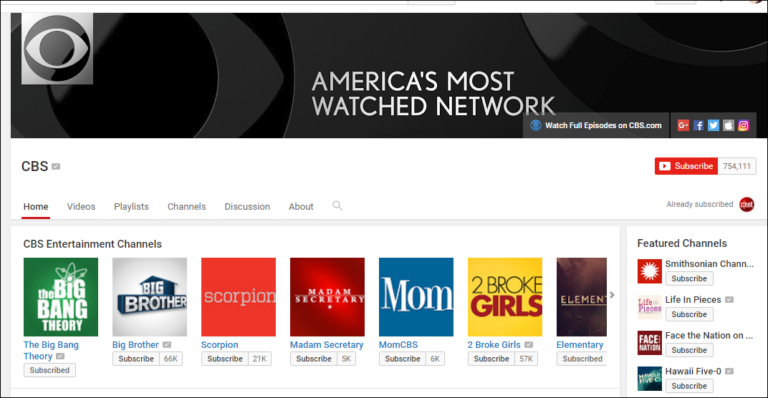Open Scorpion channel link

click(219, 345)
